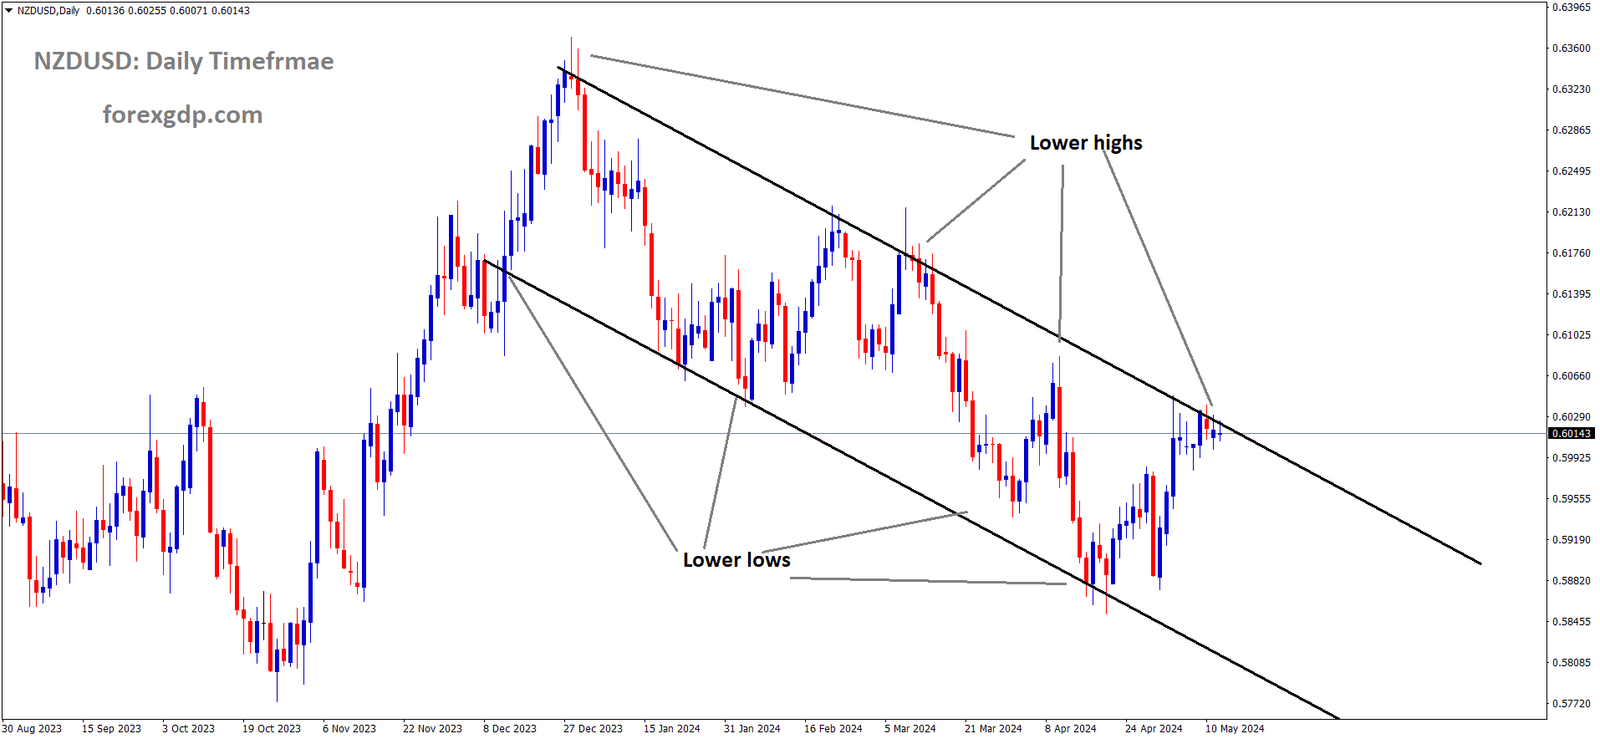The image size is (1600, 739).
Task: Click the 0.59555 price axis label
Action: [x=1571, y=499]
